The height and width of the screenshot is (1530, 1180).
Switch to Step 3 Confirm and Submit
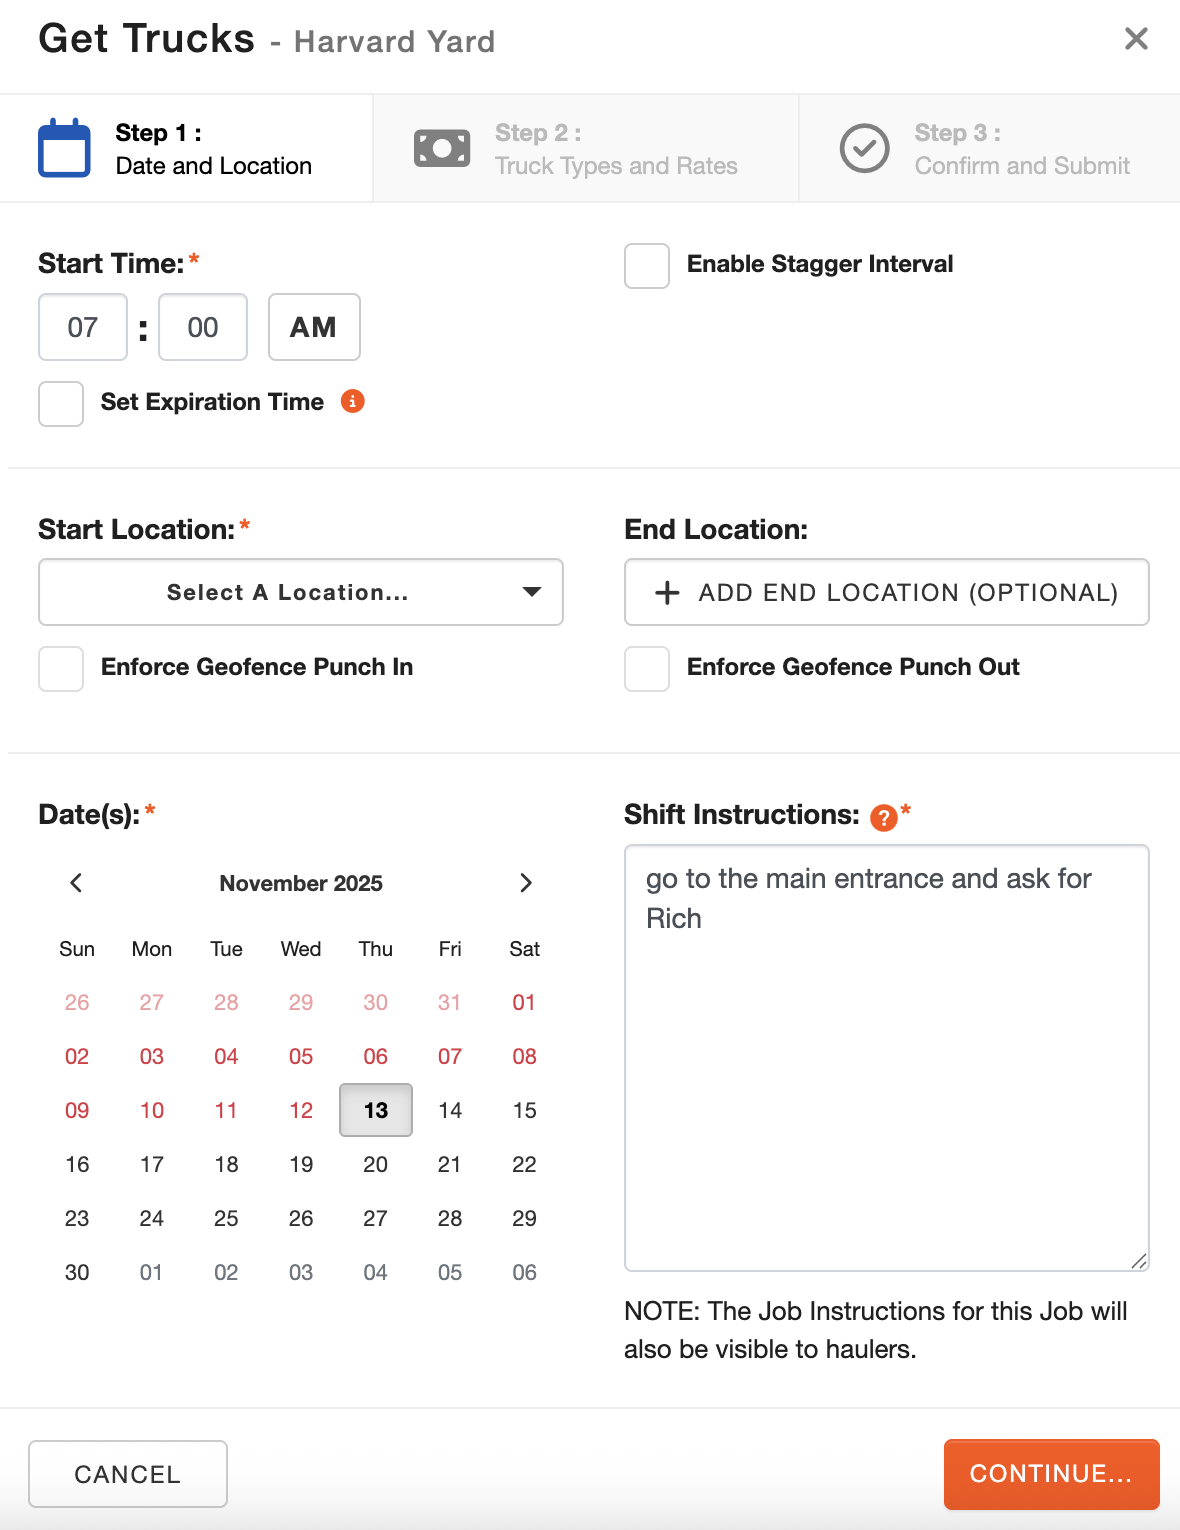point(1021,149)
